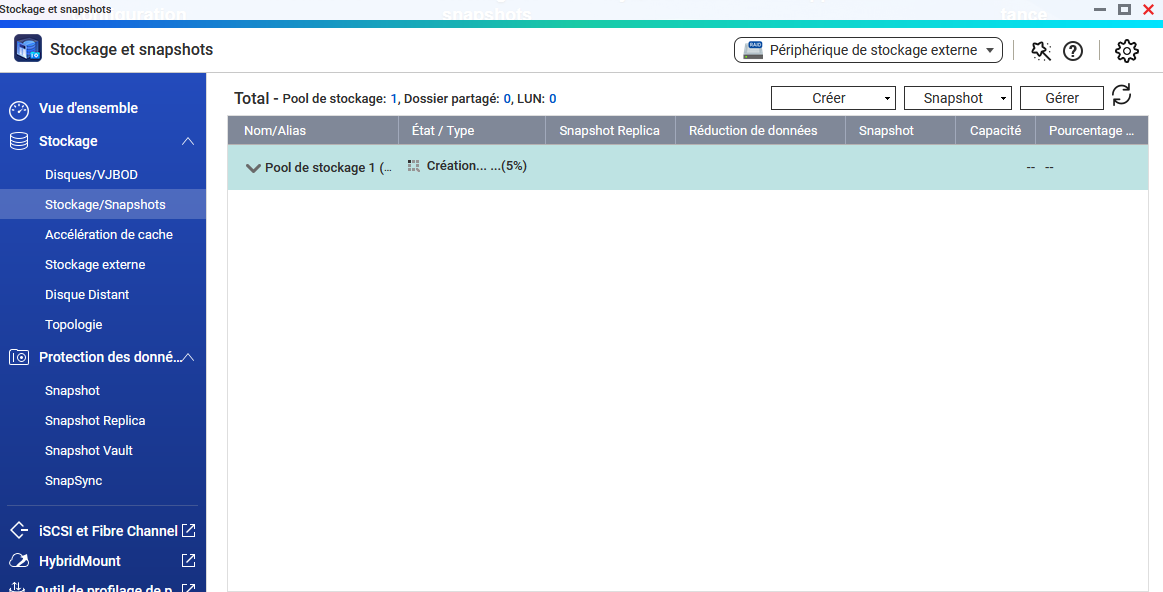
Task: Open the settings gear icon
Action: pos(1126,51)
